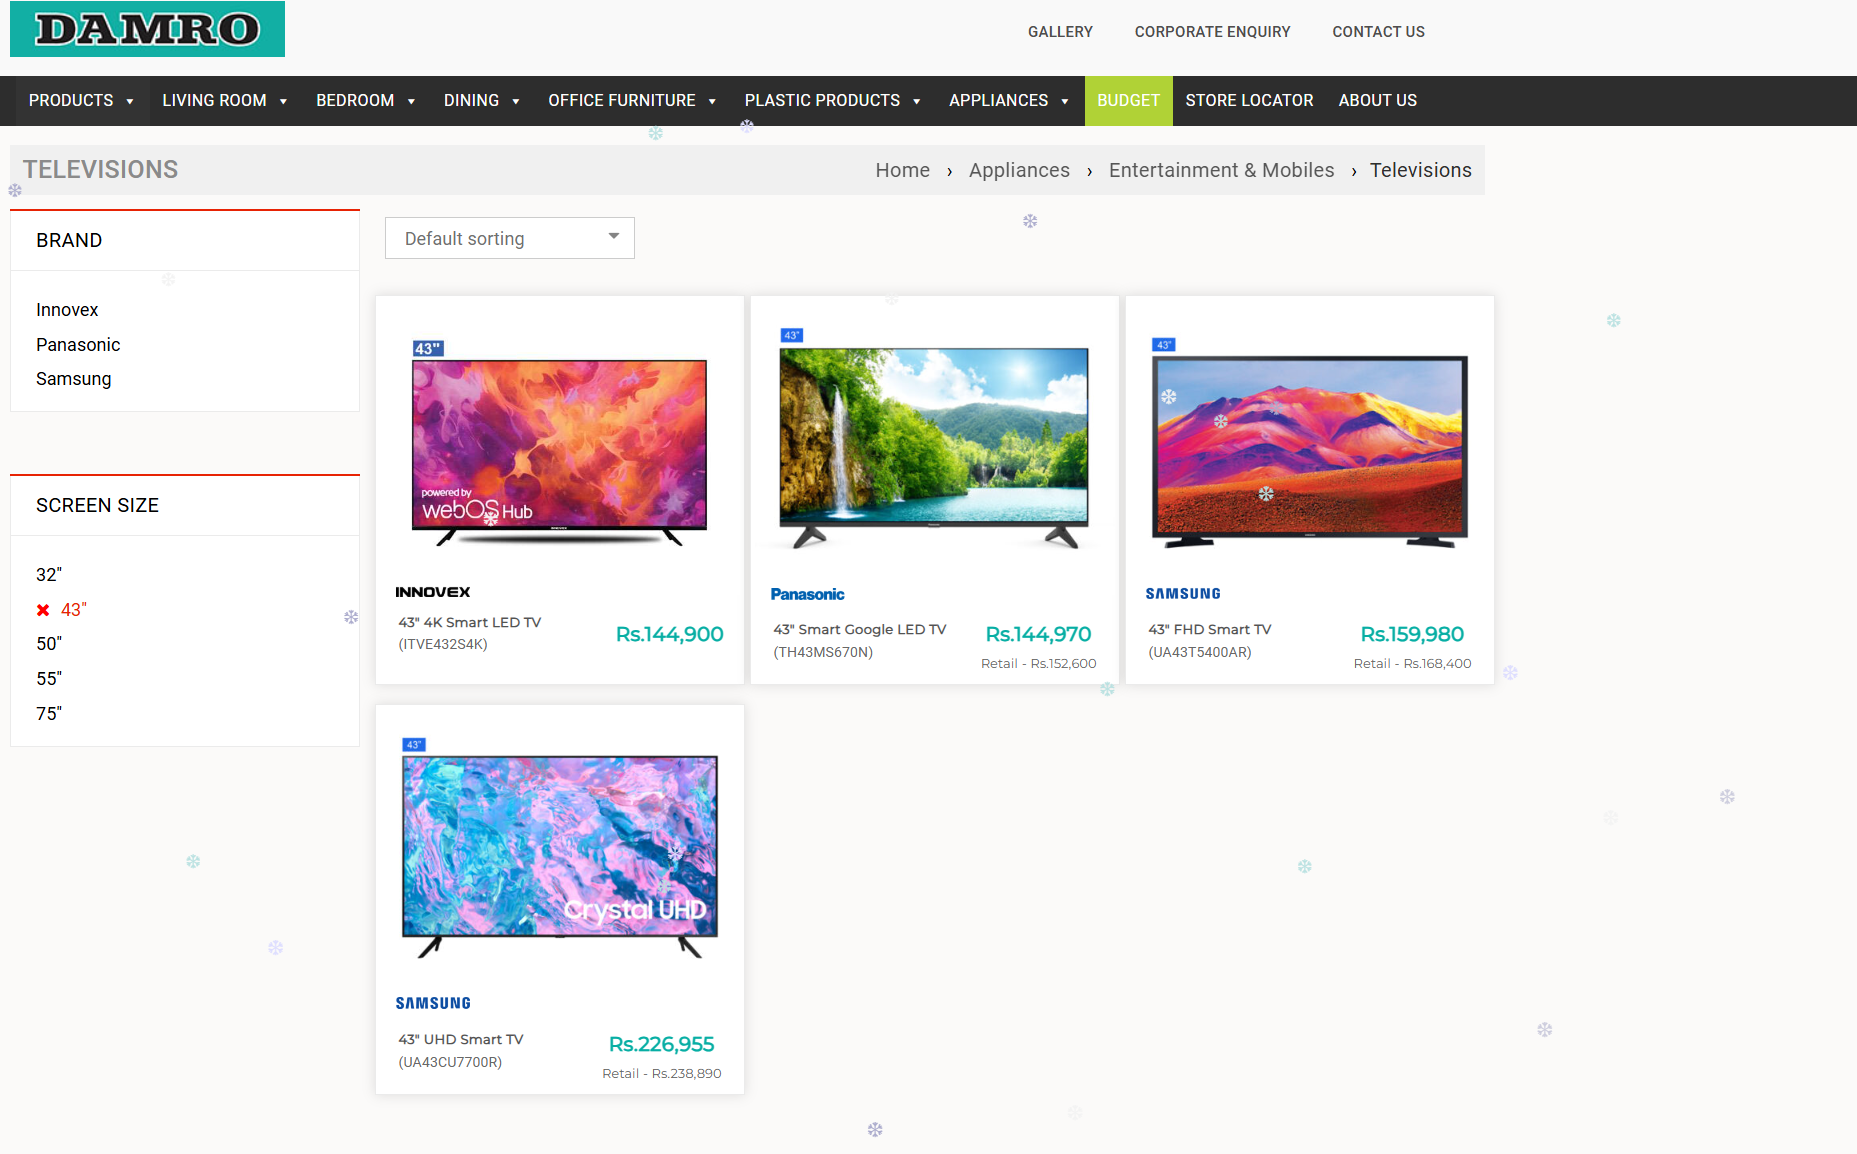This screenshot has width=1857, height=1154.
Task: Filter by 75" screen size
Action: 49,714
